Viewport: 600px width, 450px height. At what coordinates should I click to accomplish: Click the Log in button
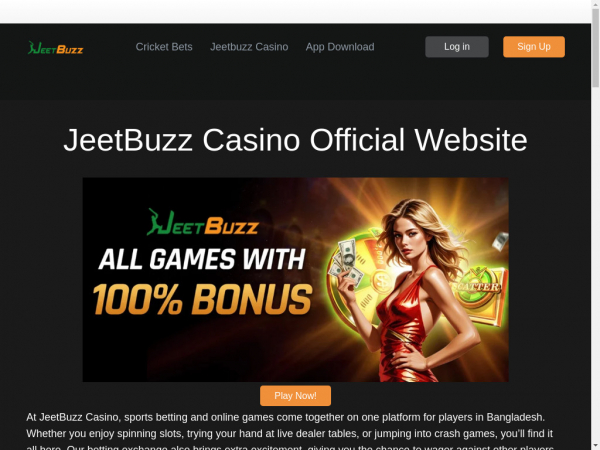pos(457,47)
